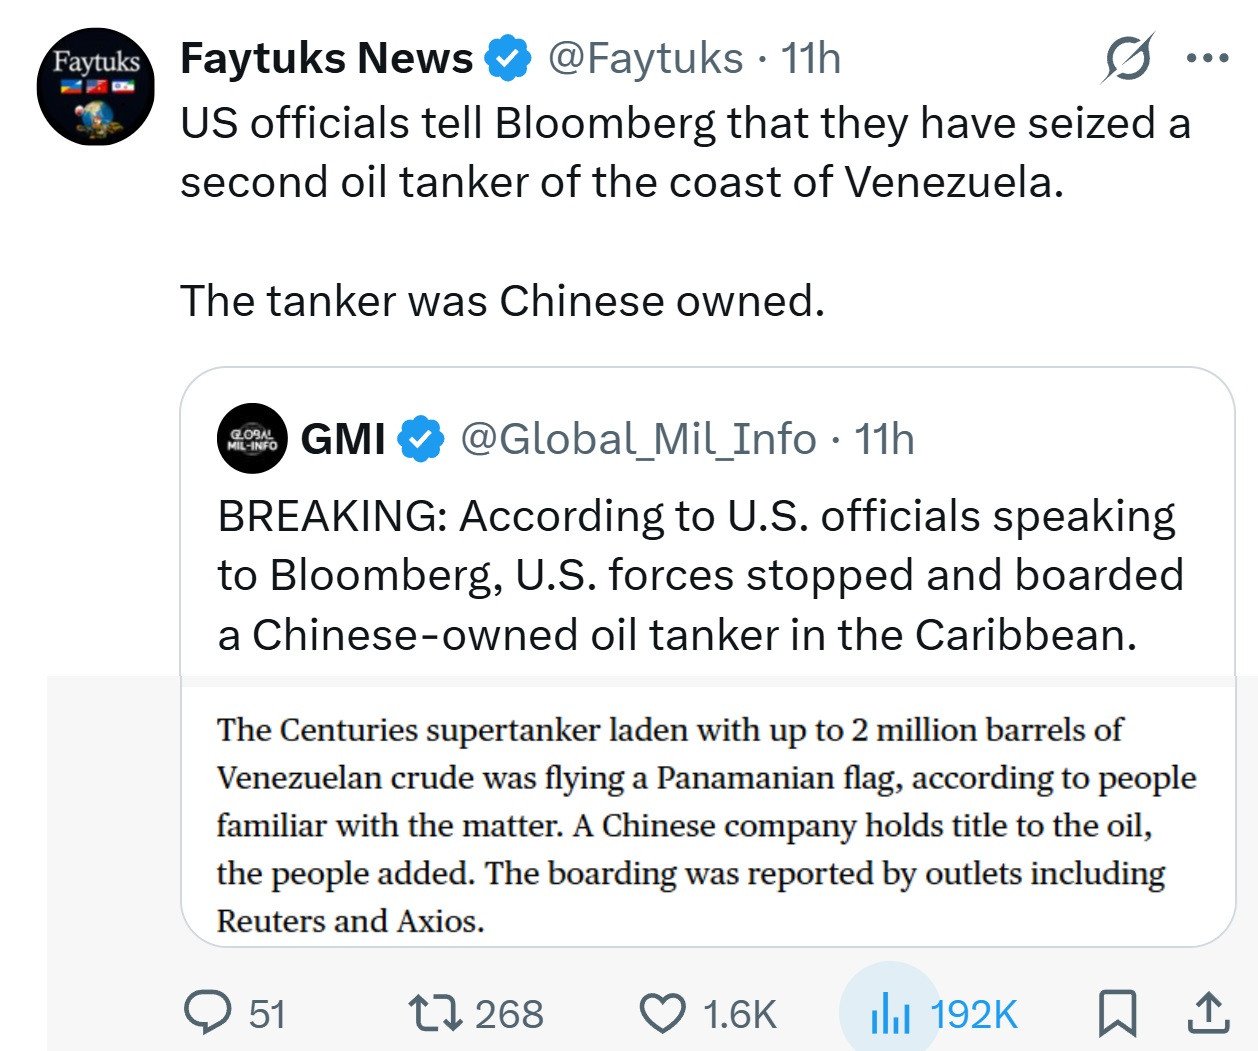Reply using the comment bubble icon
This screenshot has height=1051, width=1258.
[208, 1012]
